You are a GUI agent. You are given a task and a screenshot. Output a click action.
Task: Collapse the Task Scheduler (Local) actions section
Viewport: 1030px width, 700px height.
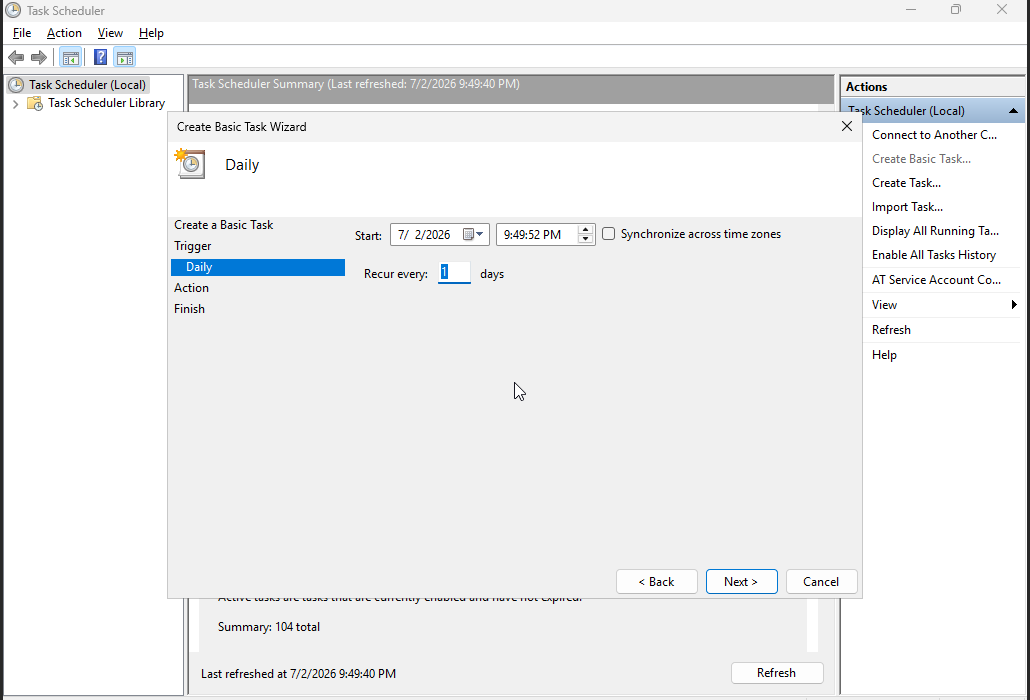pos(1013,111)
